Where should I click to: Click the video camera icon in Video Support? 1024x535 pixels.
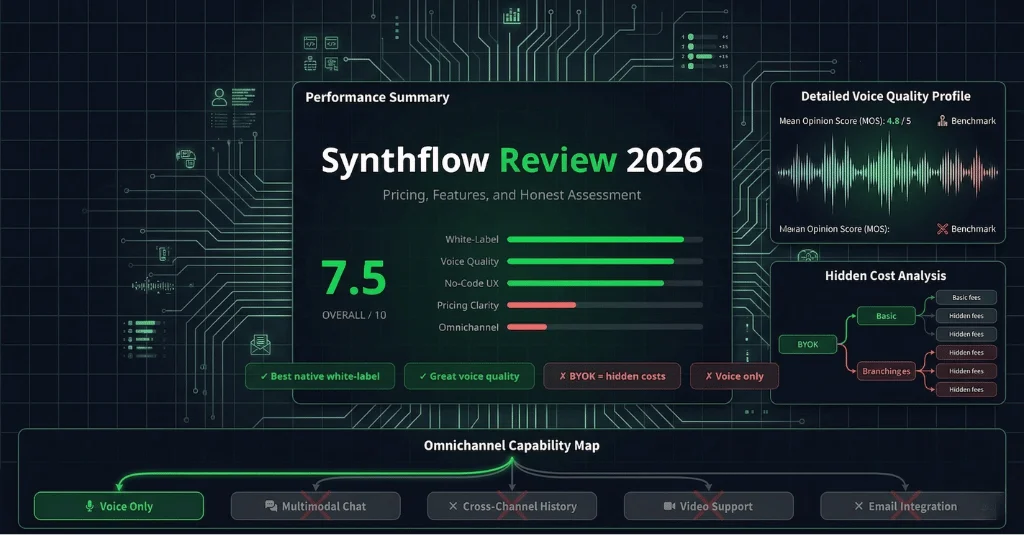click(x=669, y=506)
